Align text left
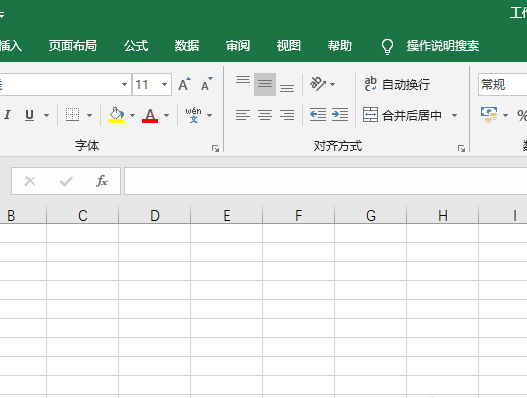Image resolution: width=527 pixels, height=398 pixels. [x=243, y=115]
